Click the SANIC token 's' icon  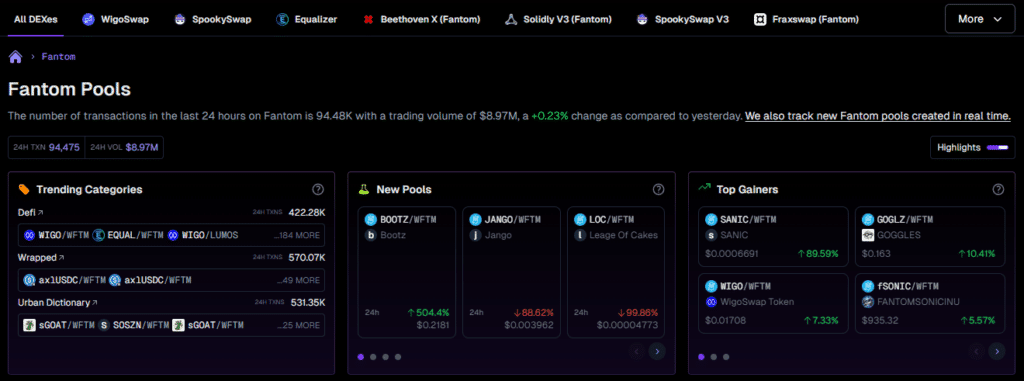pos(711,235)
